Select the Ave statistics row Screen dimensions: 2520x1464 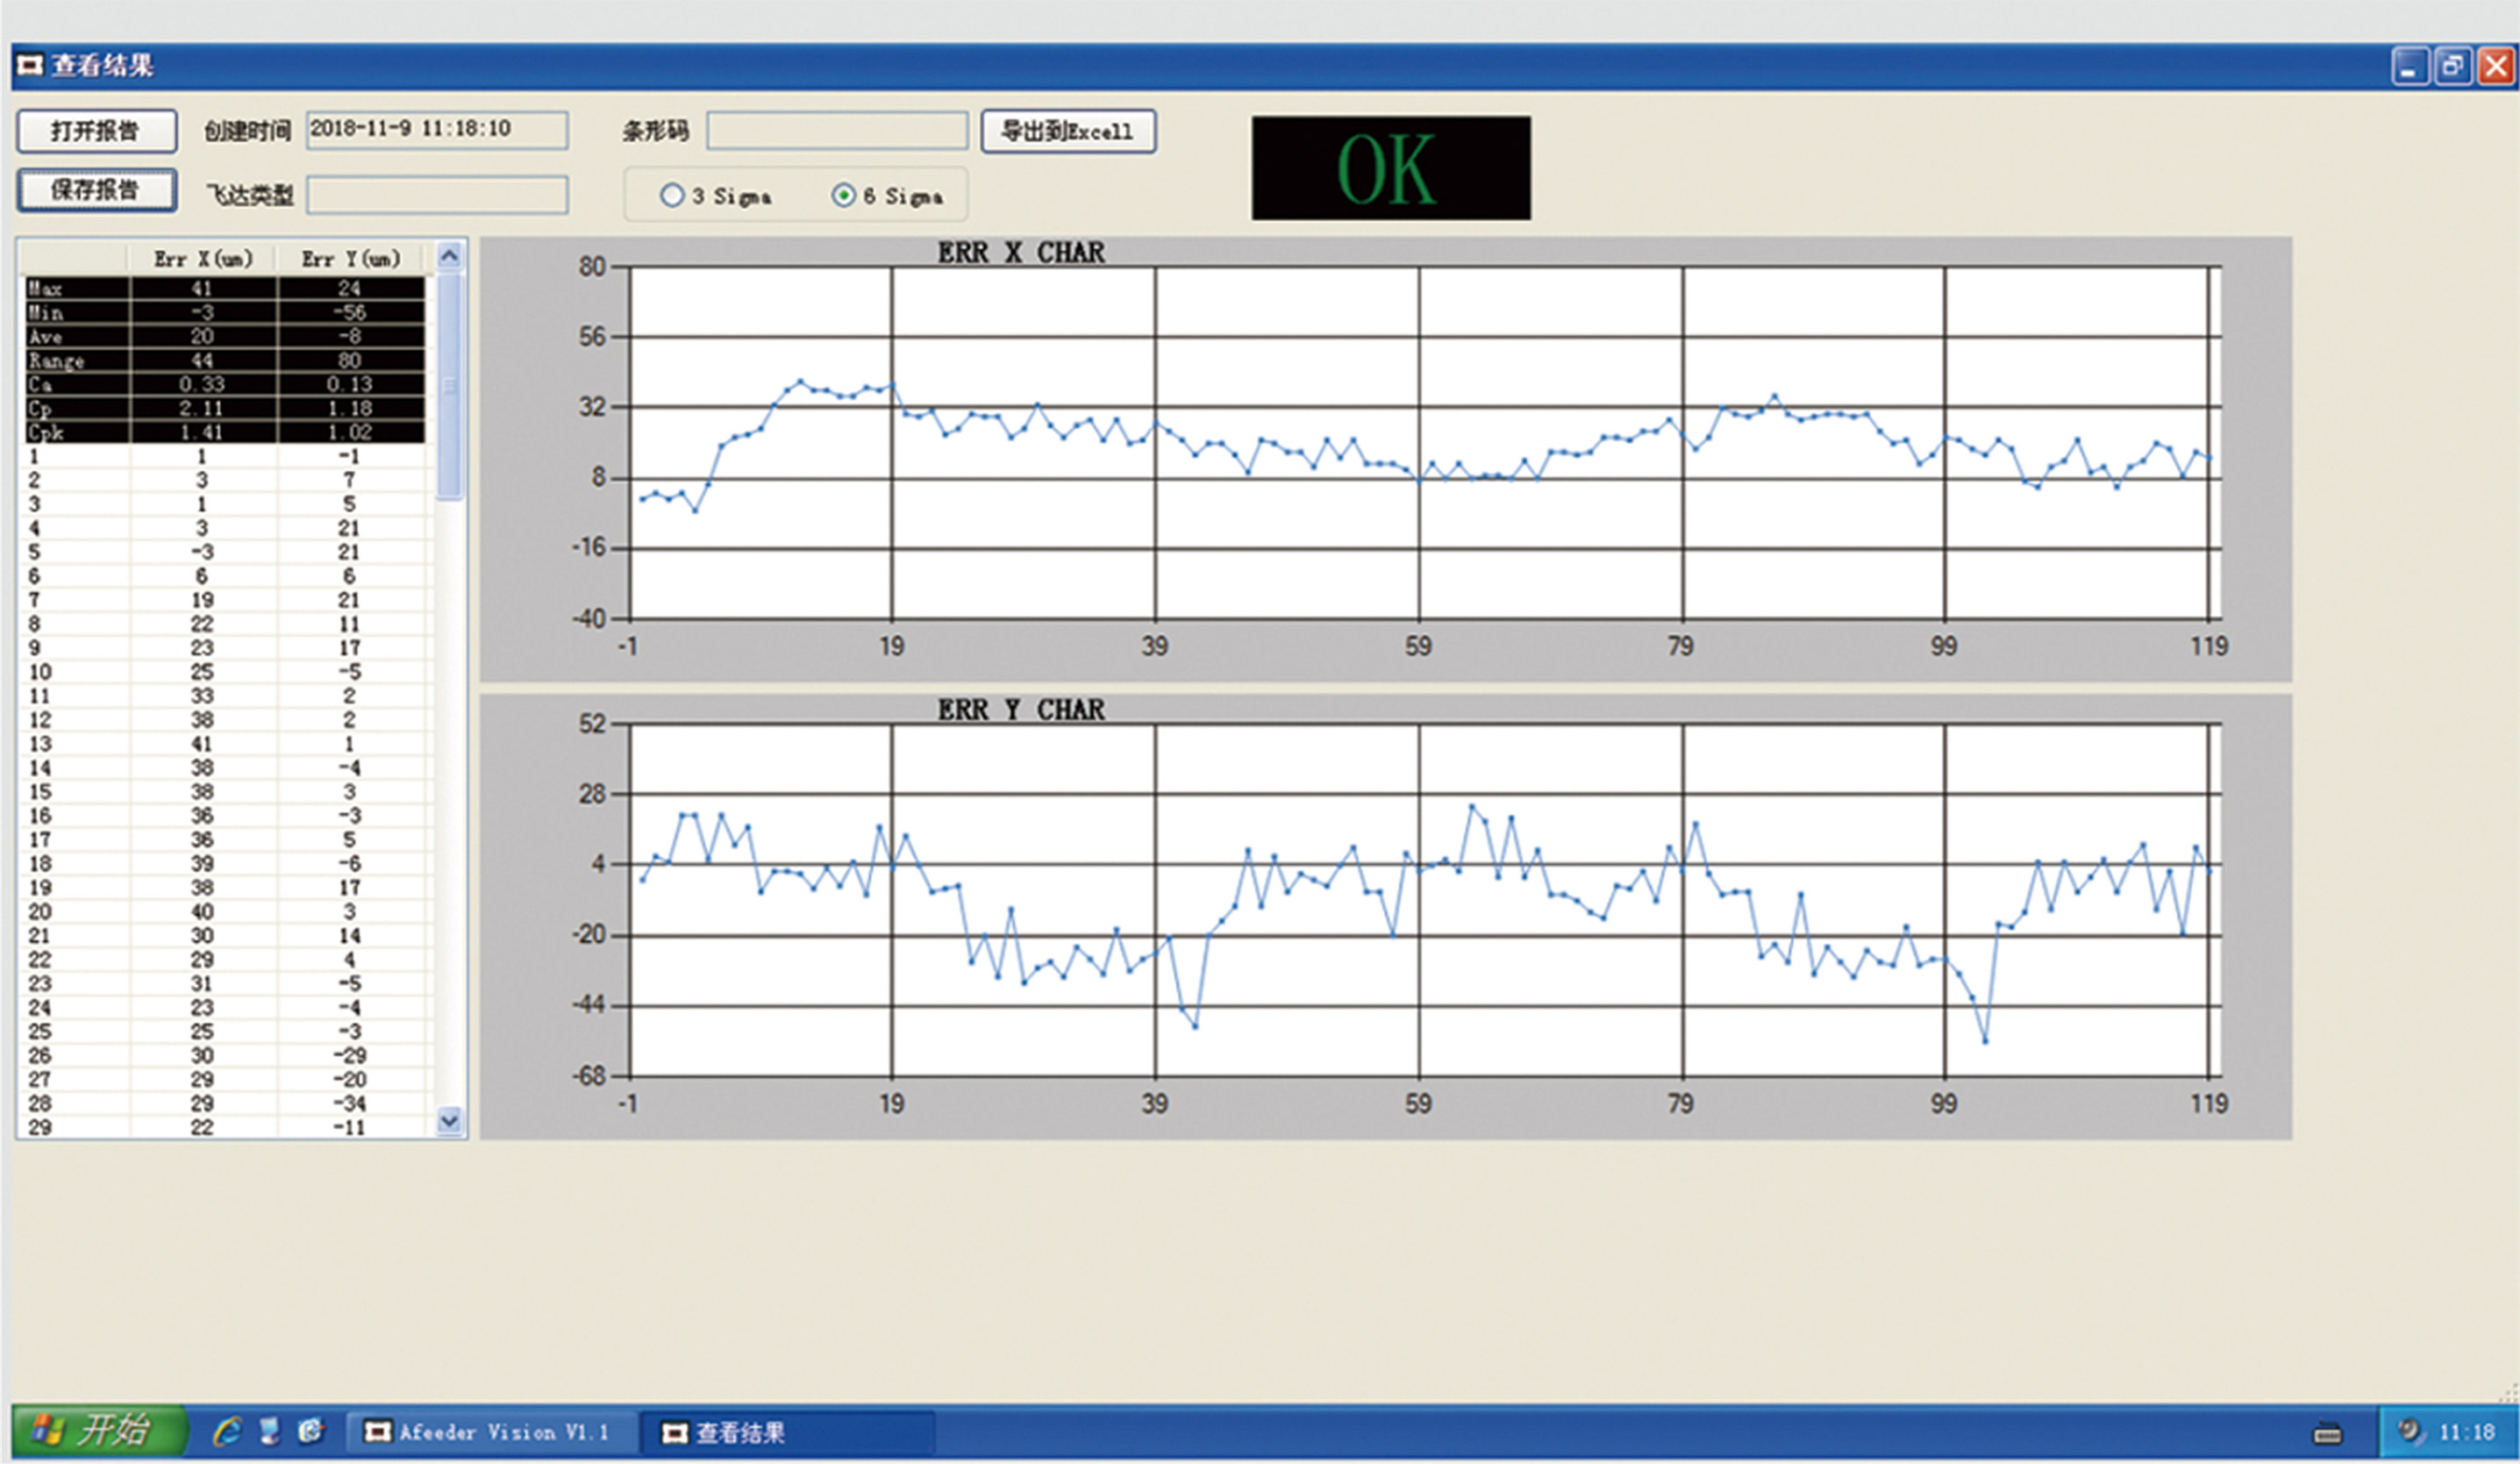click(225, 336)
